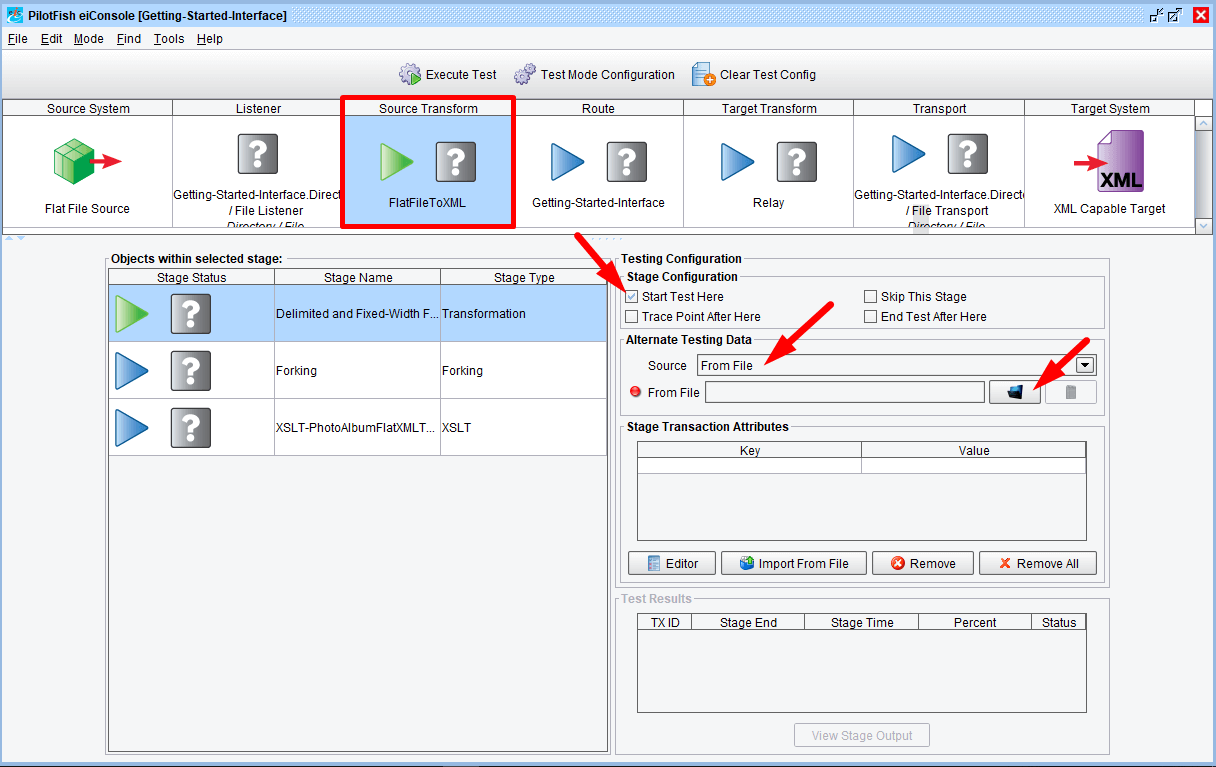Enable Skip This Stage checkbox
The image size is (1216, 767).
[871, 297]
